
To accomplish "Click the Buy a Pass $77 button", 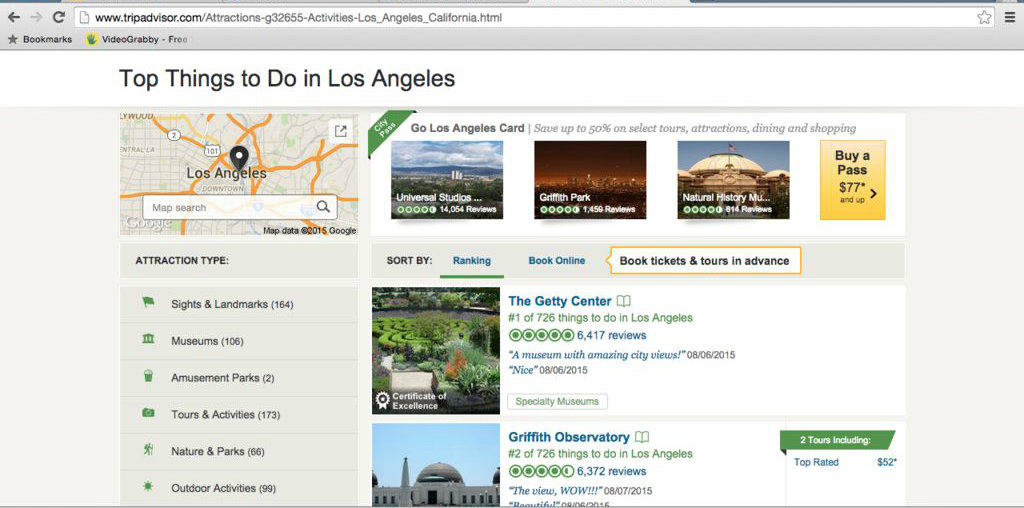I will (852, 180).
